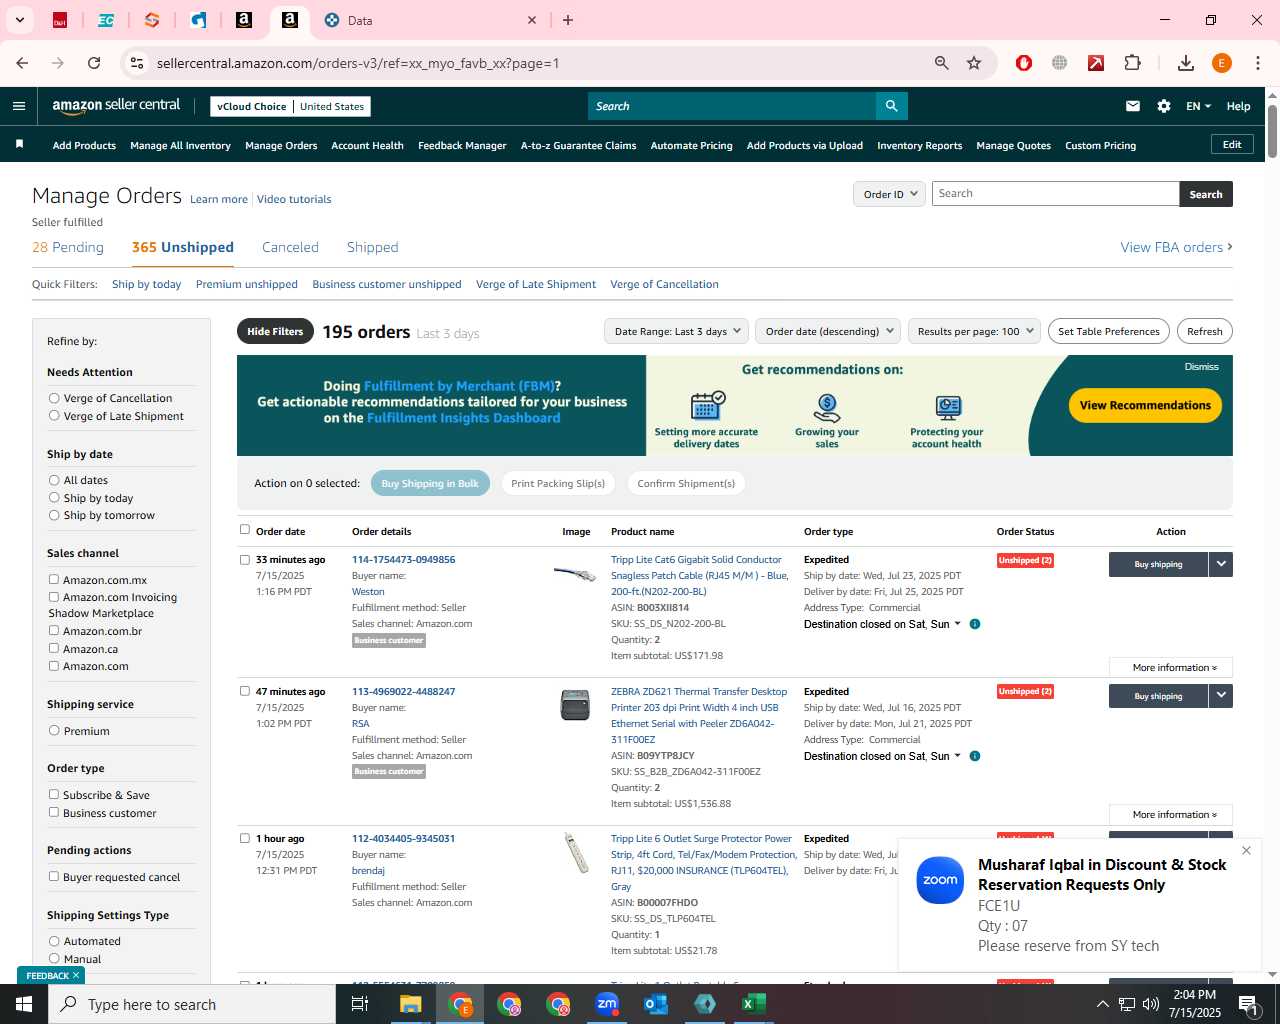Viewport: 1280px width, 1024px height.
Task: Open the EN language dropdown
Action: pyautogui.click(x=1198, y=106)
